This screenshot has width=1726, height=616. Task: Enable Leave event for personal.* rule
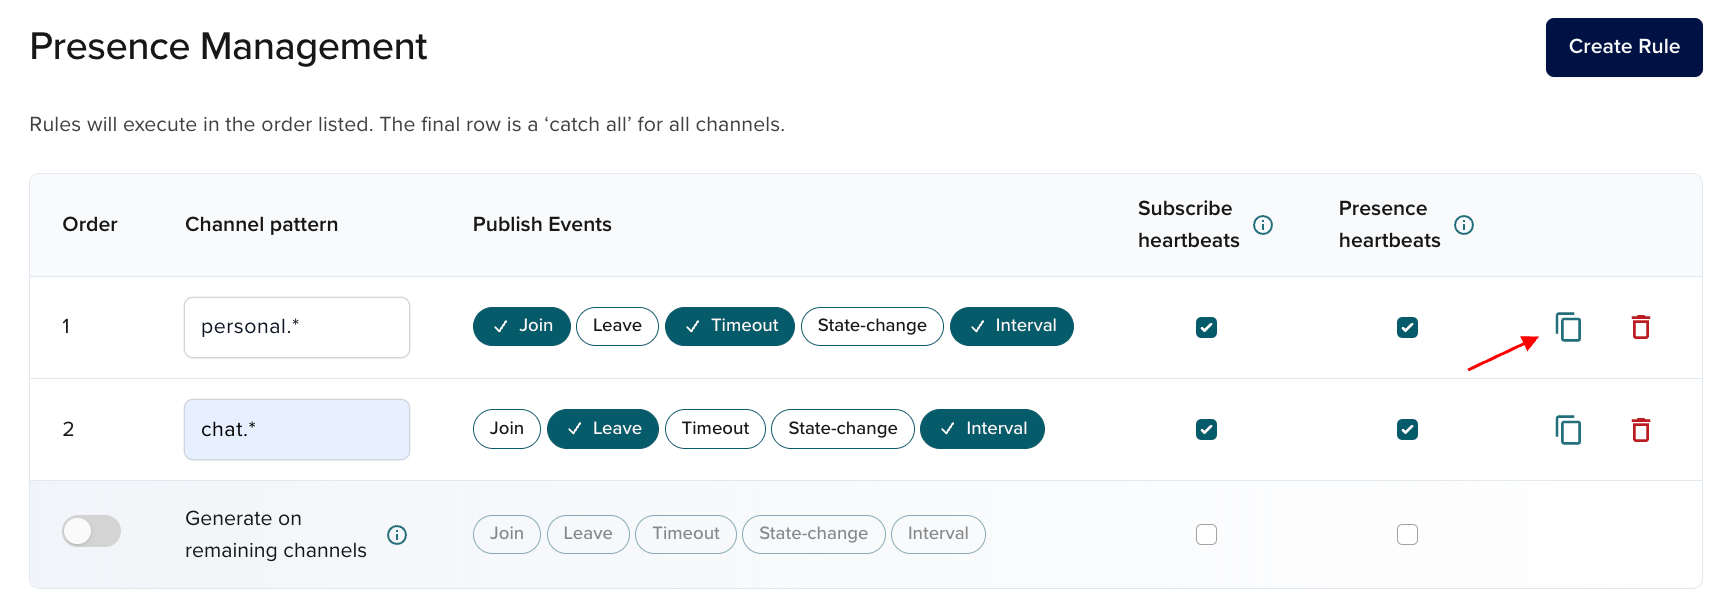coord(617,326)
